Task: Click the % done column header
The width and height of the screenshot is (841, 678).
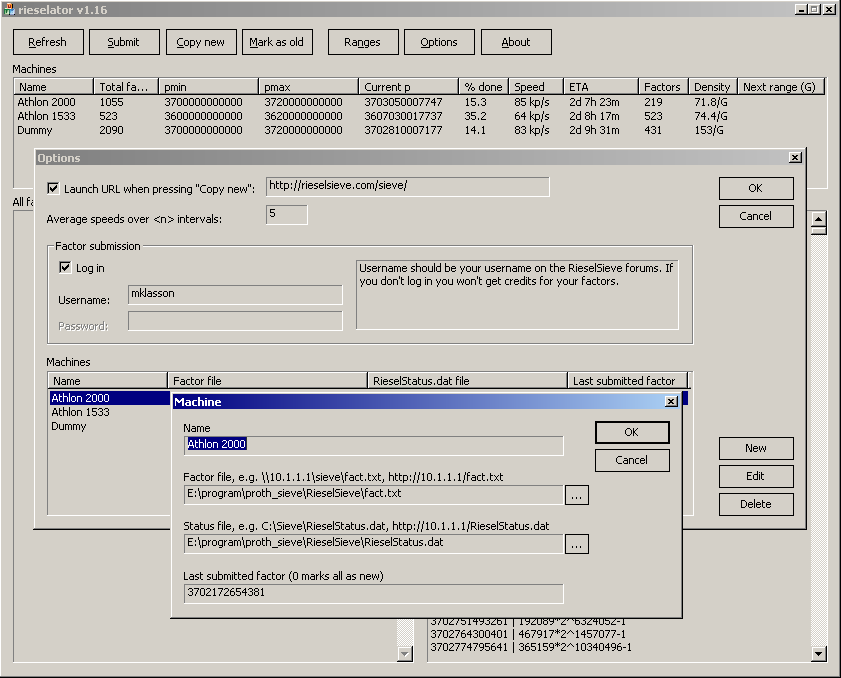Action: pyautogui.click(x=484, y=87)
